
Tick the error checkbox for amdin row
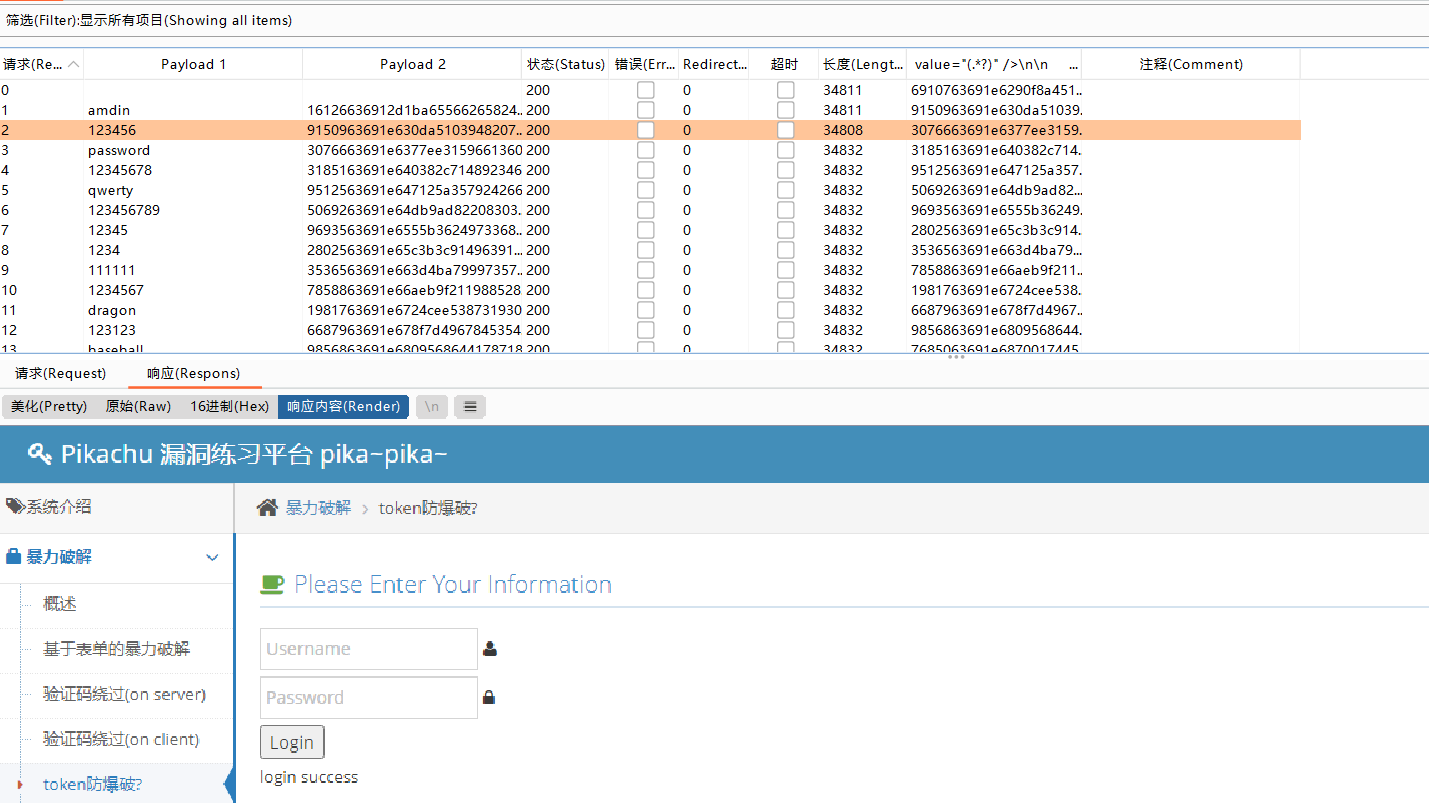pyautogui.click(x=646, y=110)
